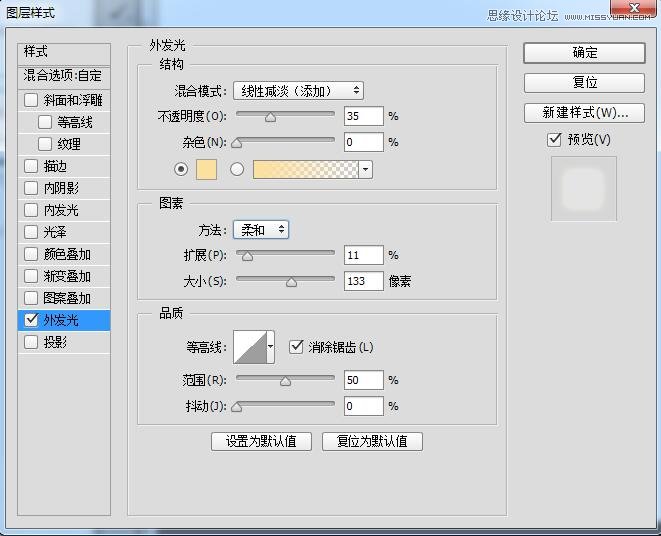Click the contour curve thumbnail
This screenshot has width=661, height=536.
(250, 347)
